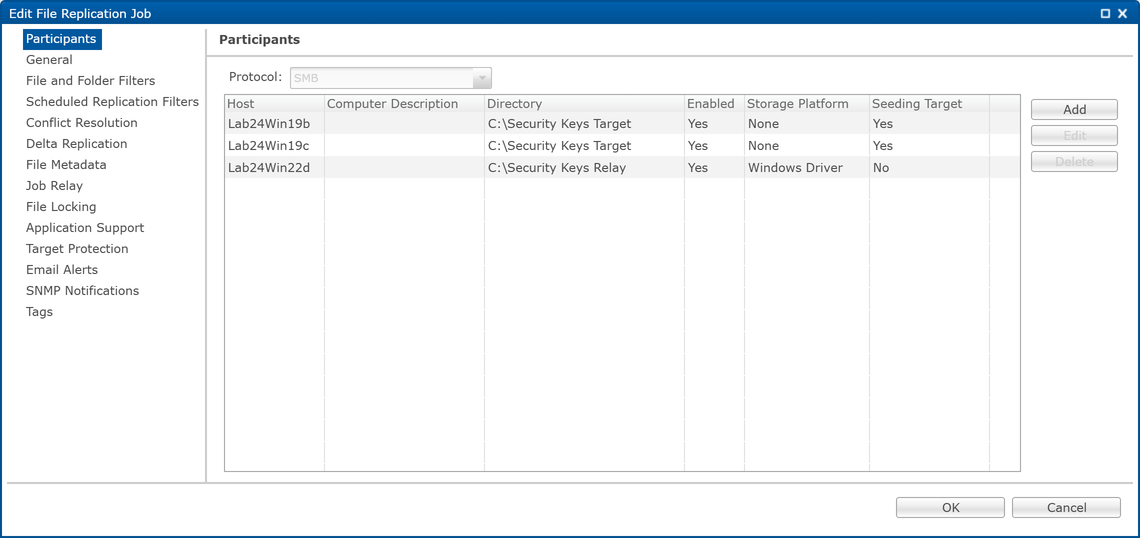The image size is (1140, 538).
Task: Select File Locking settings
Action: (x=61, y=207)
